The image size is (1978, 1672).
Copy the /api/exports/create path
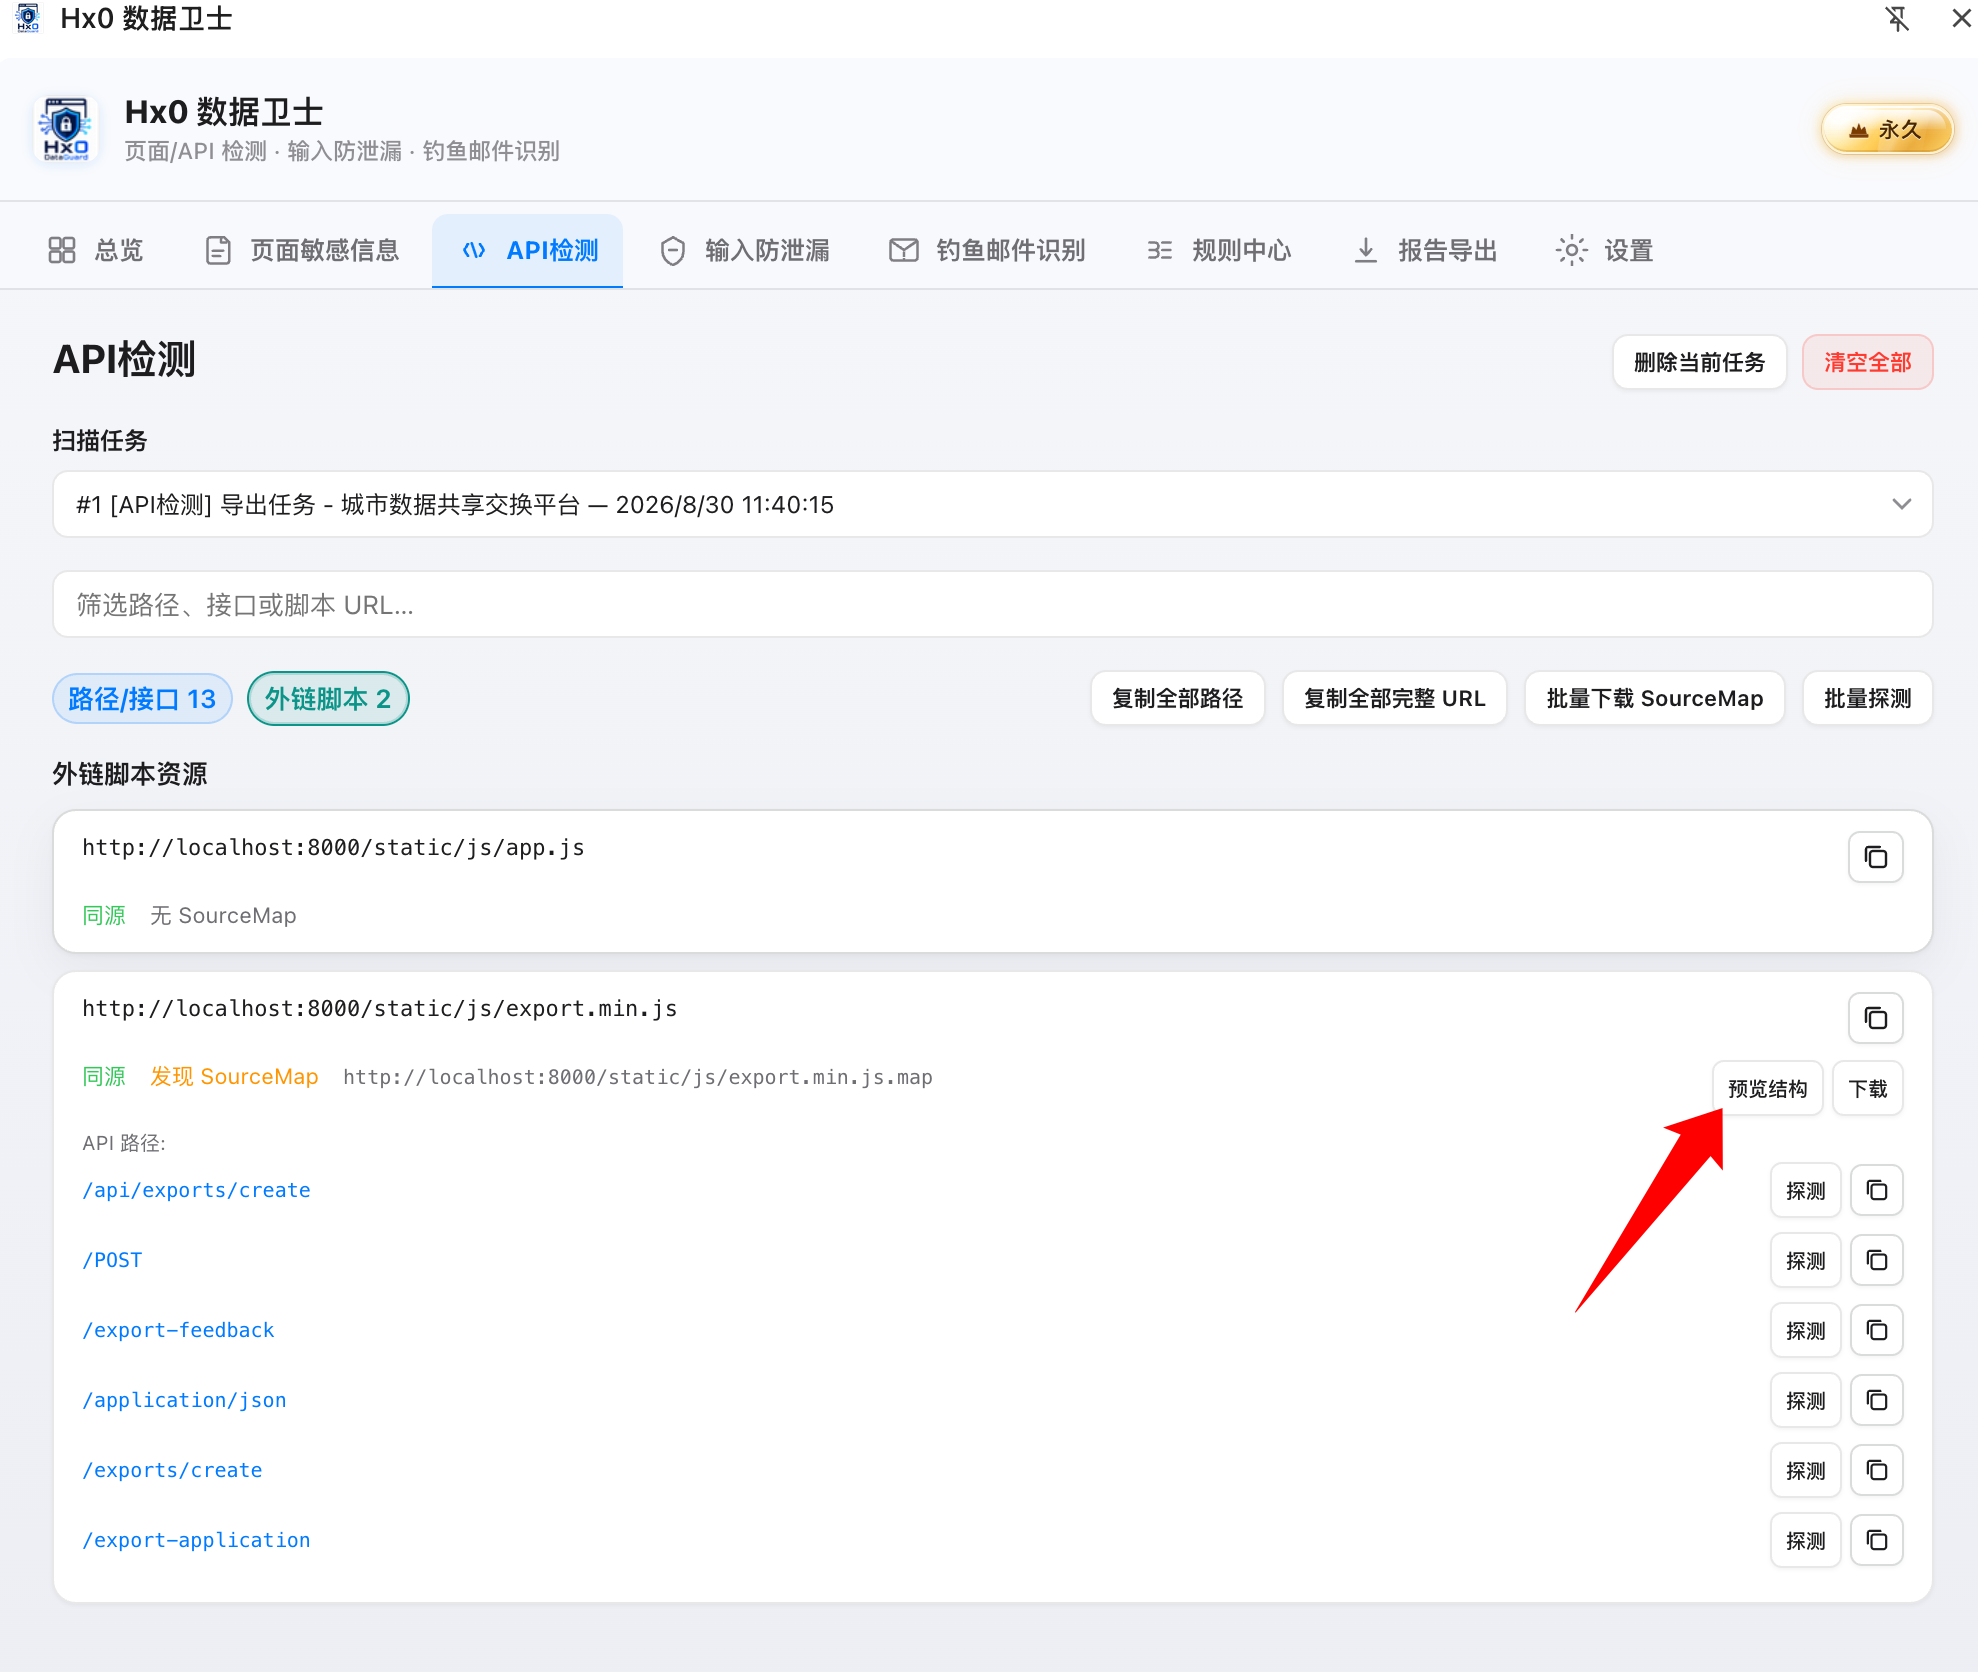tap(1876, 1190)
